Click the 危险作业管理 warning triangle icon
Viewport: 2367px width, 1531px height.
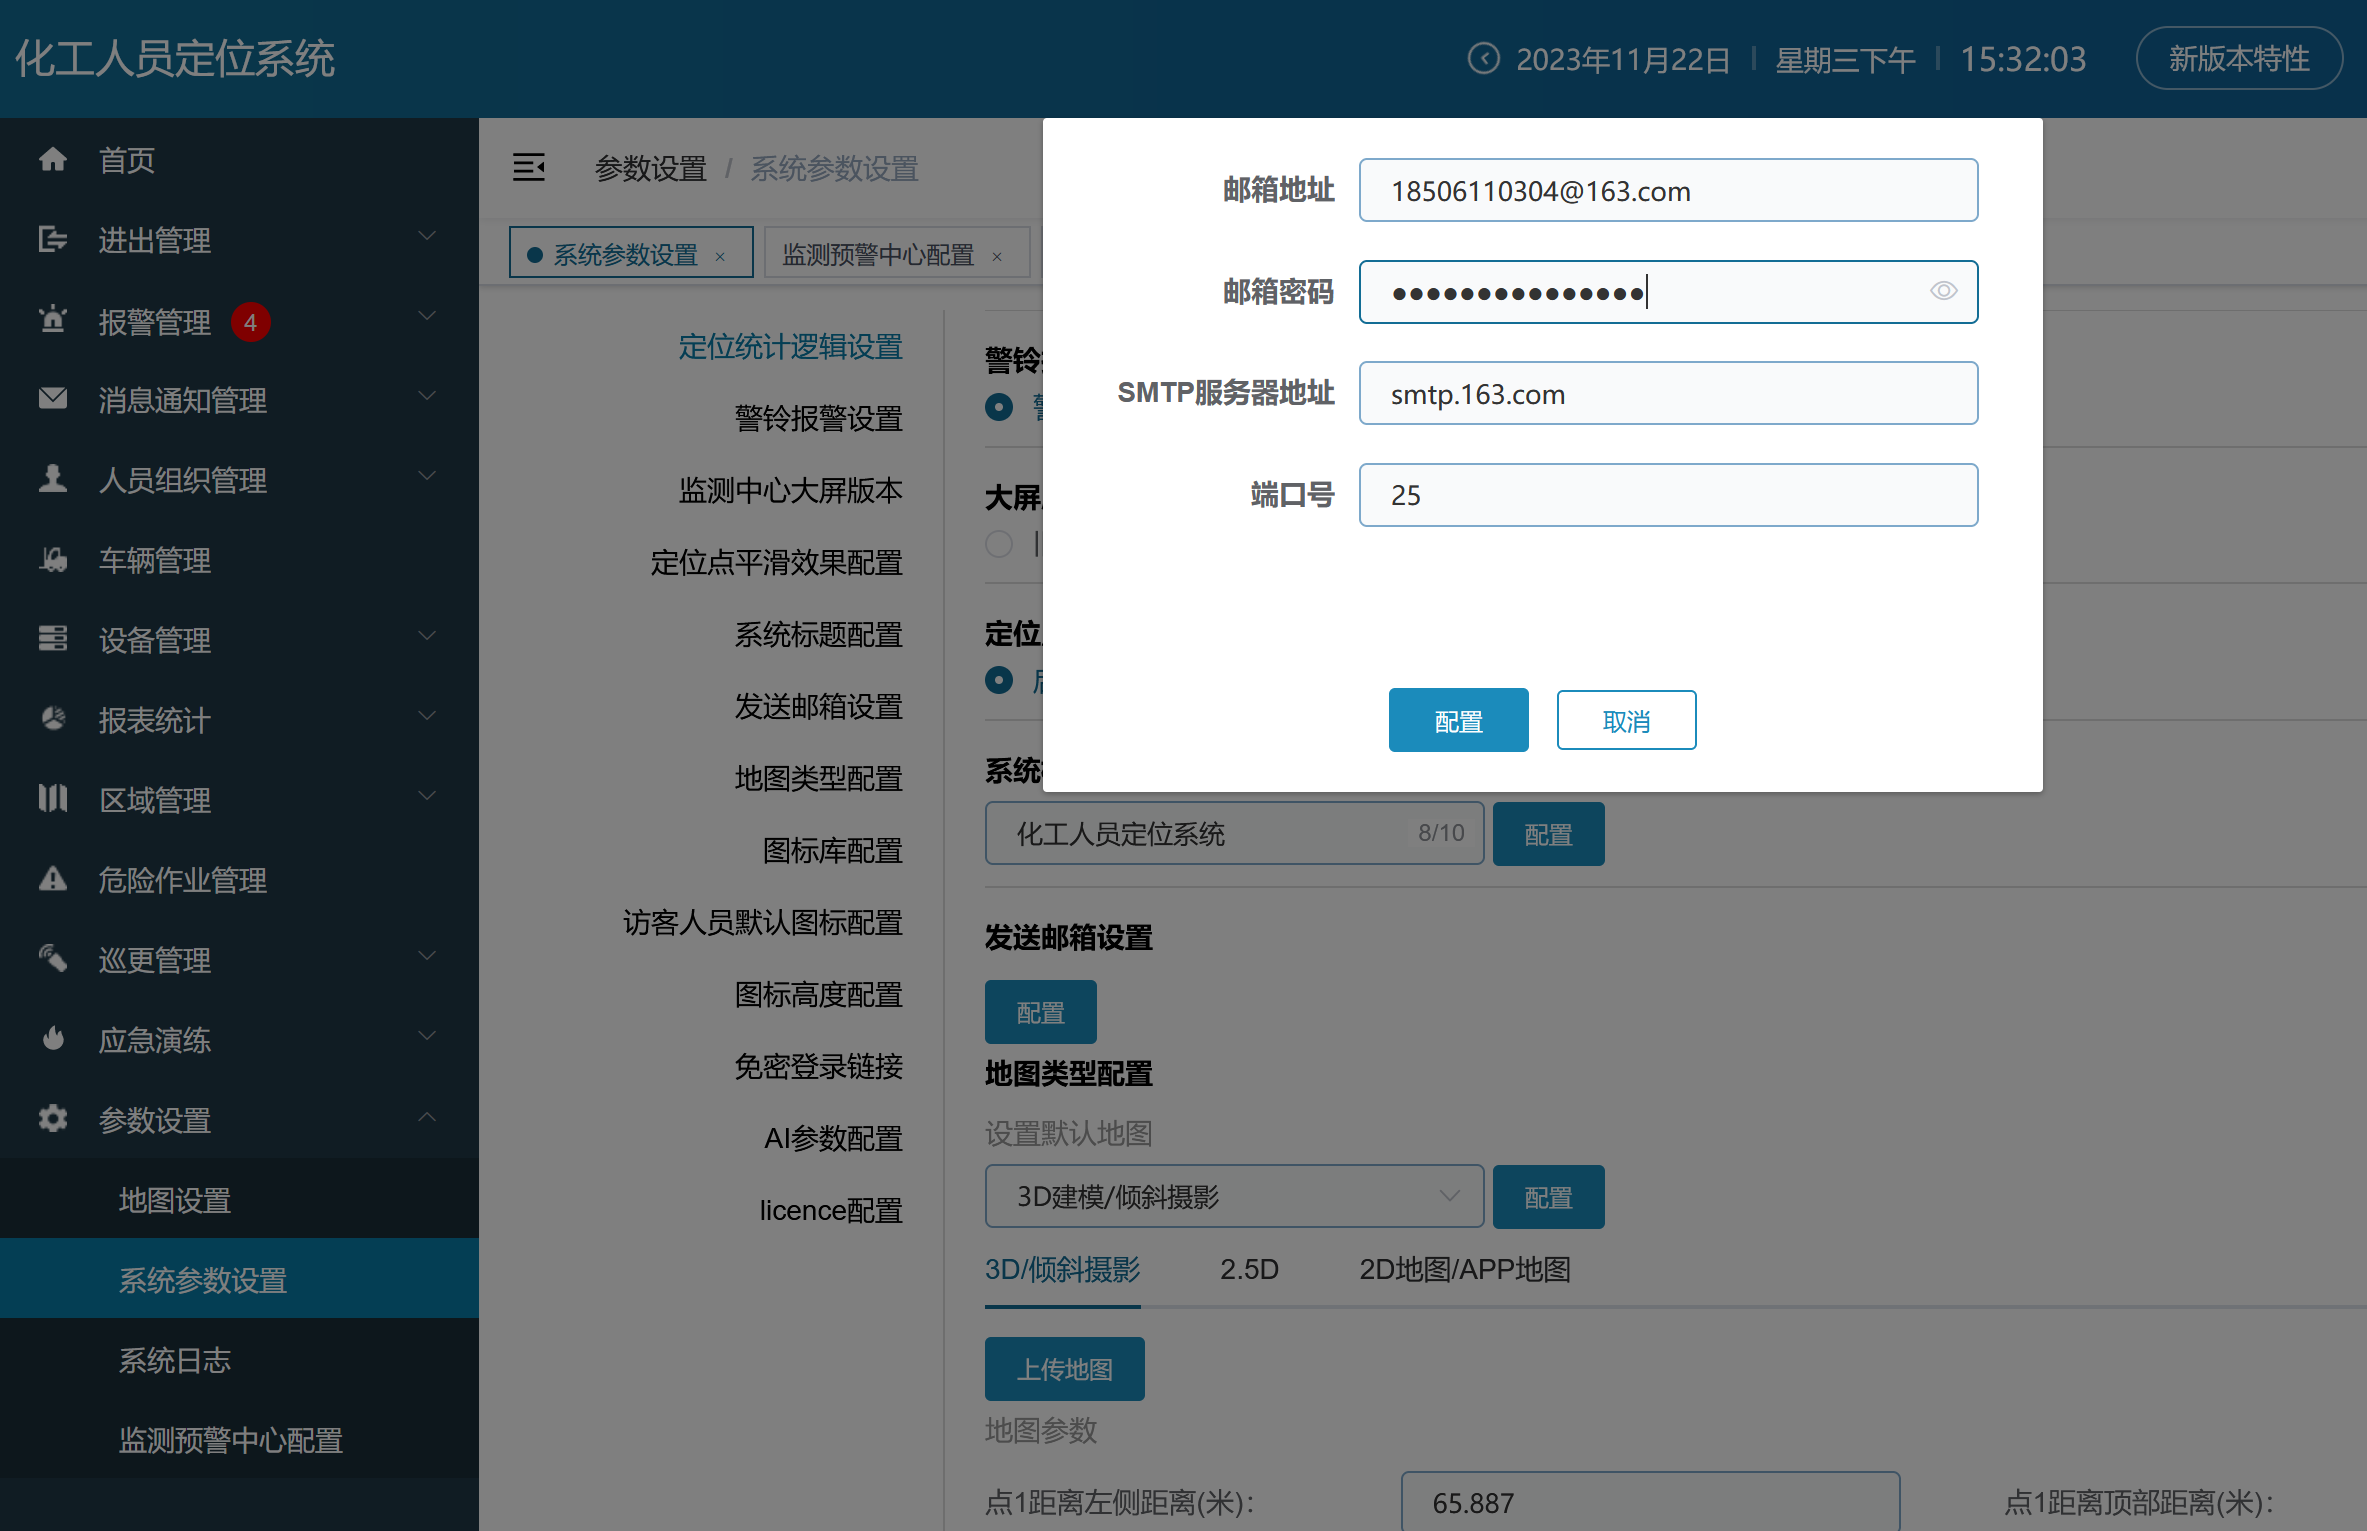pyautogui.click(x=53, y=879)
